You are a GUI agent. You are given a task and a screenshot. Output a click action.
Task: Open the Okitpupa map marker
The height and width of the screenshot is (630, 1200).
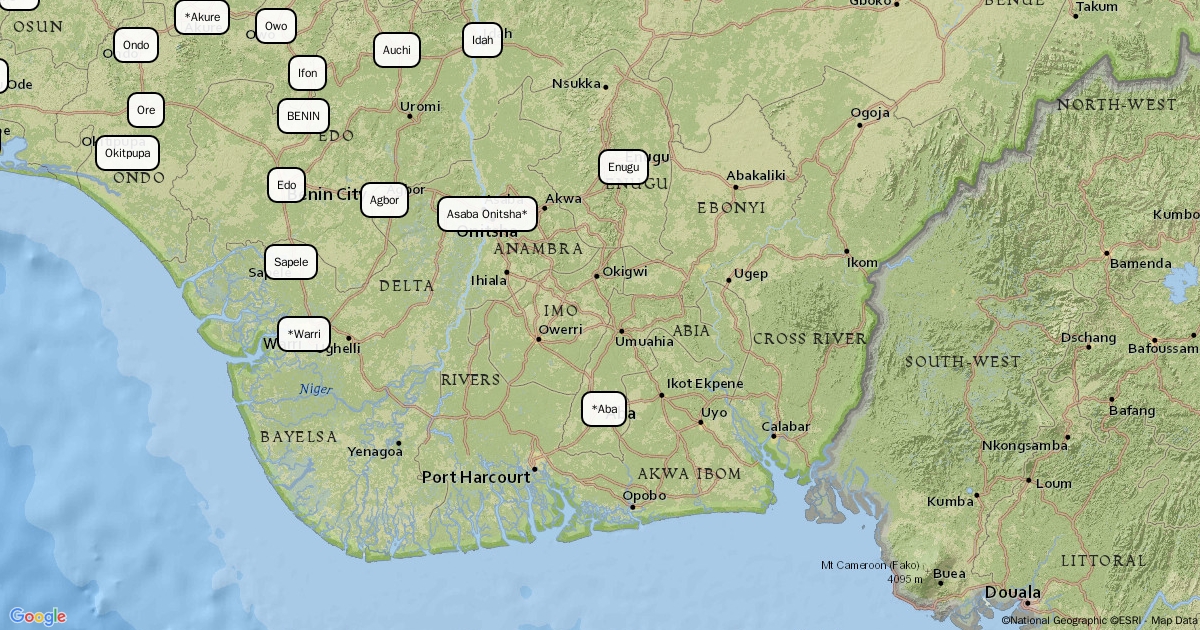[x=128, y=153]
